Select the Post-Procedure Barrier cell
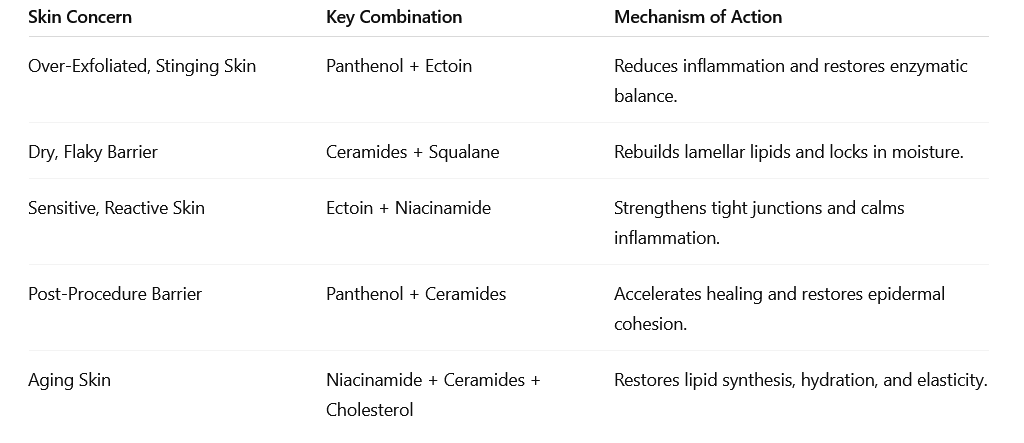The height and width of the screenshot is (443, 1024). [x=115, y=294]
